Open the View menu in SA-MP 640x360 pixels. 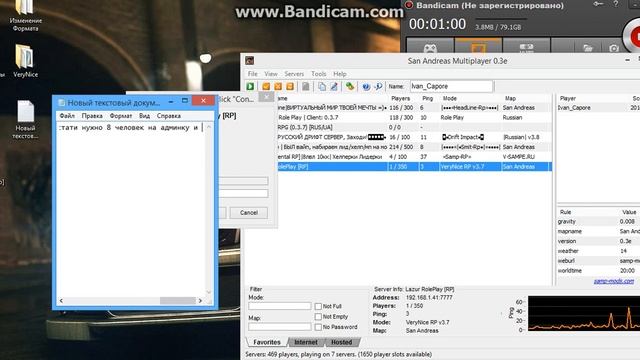coord(271,74)
